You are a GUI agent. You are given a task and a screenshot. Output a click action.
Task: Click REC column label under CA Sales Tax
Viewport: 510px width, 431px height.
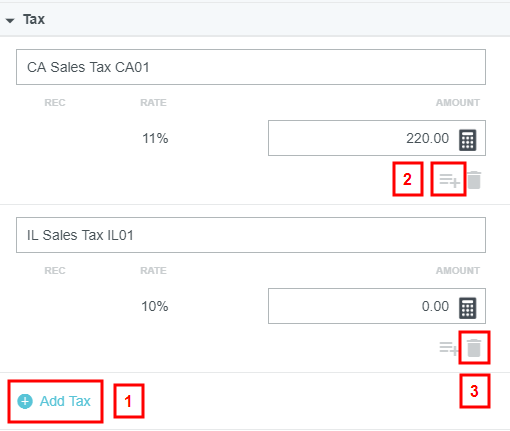pos(55,103)
